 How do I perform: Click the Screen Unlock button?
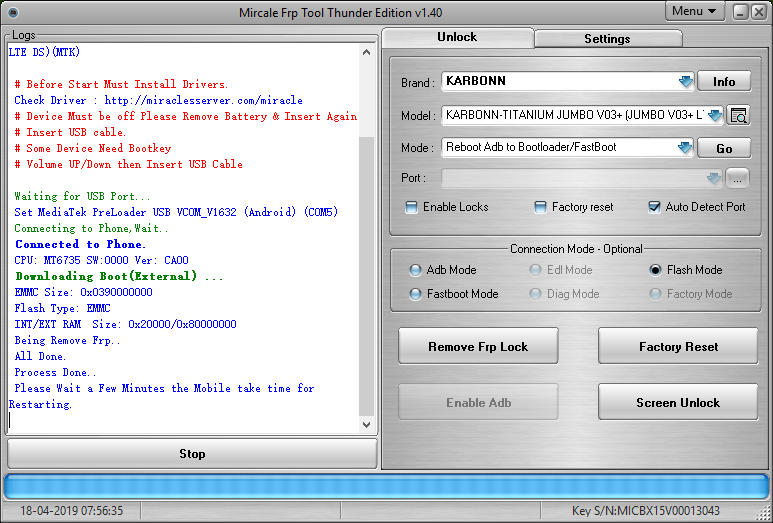point(678,402)
